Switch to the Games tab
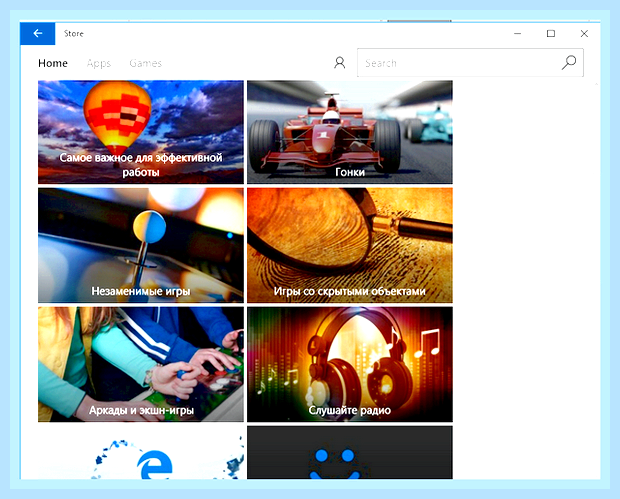620x499 pixels. pyautogui.click(x=146, y=63)
